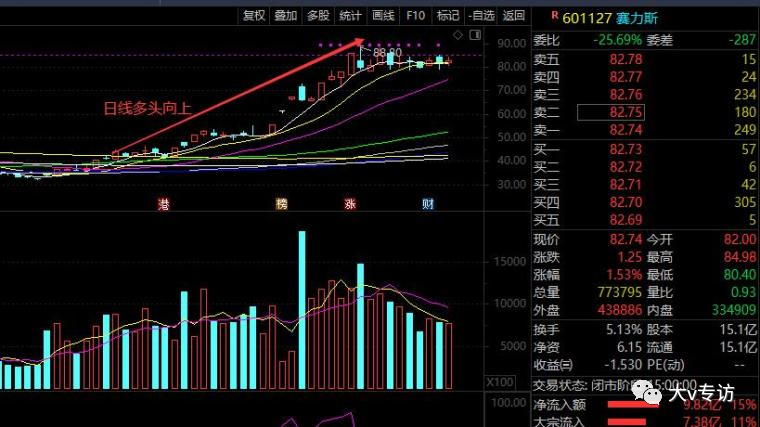Click the 涨 marker icon
Image resolution: width=760 pixels, height=427 pixels.
pos(350,204)
